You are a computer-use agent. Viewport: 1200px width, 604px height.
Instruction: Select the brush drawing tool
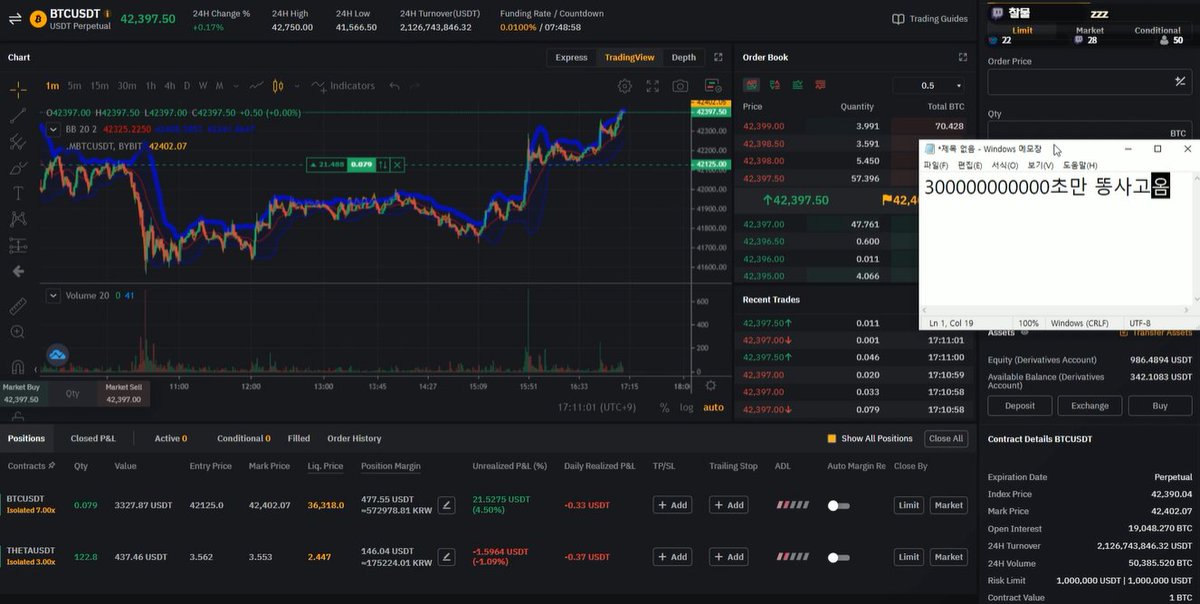(x=18, y=168)
